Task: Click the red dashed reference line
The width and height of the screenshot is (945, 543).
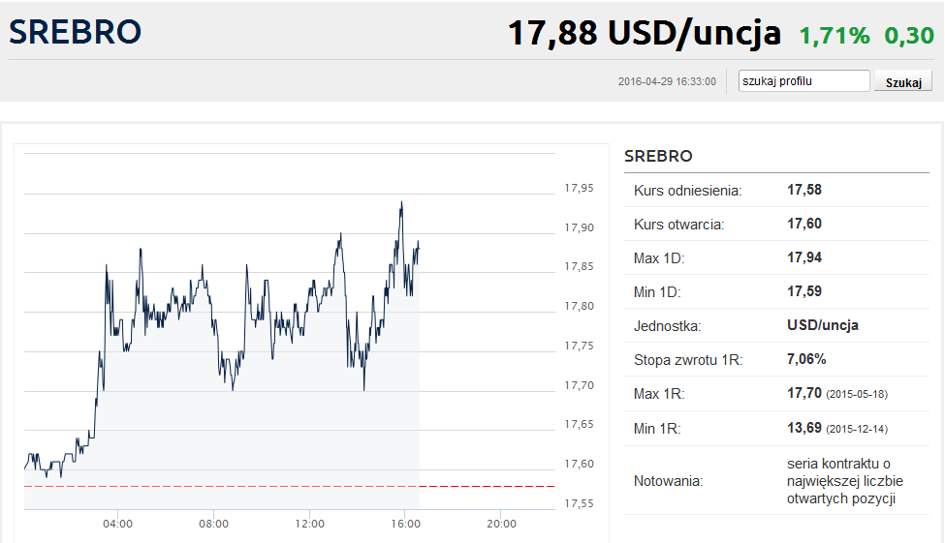Action: [289, 486]
